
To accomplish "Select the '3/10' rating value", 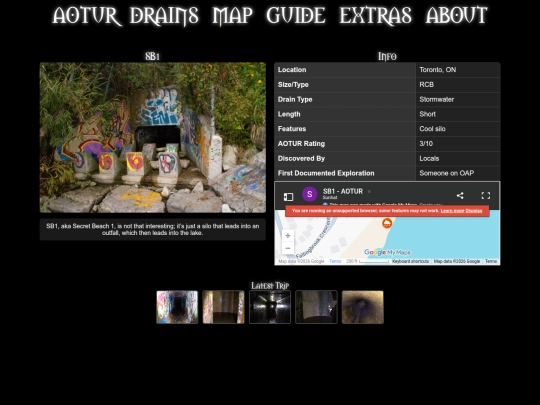I will pos(426,144).
